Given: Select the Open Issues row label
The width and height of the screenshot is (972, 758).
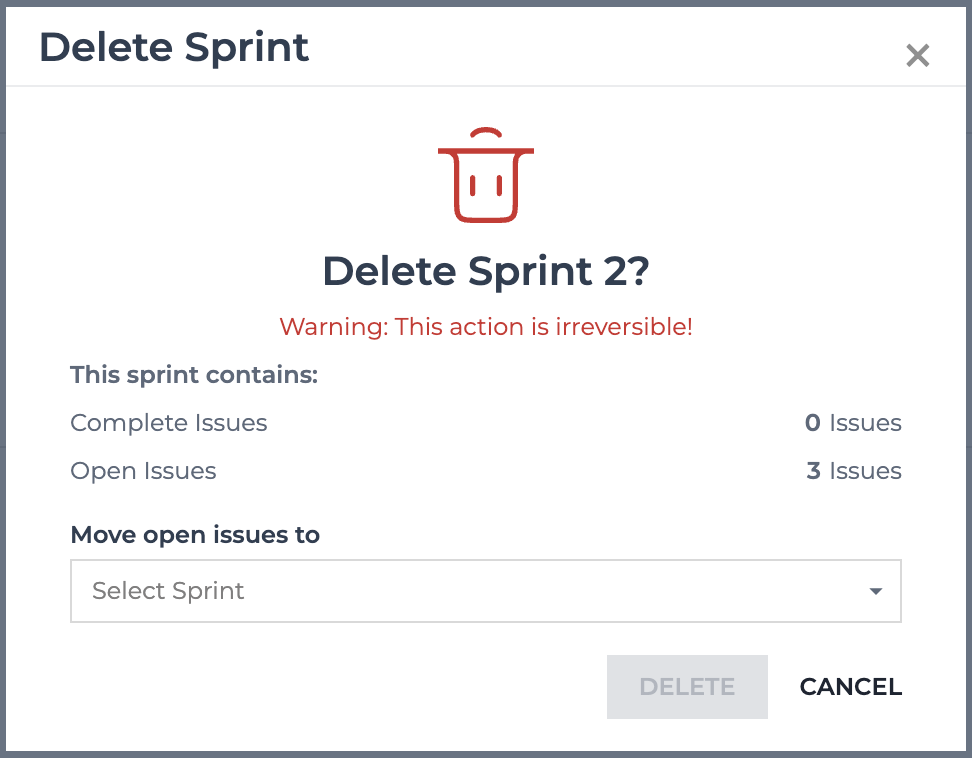Looking at the screenshot, I should pyautogui.click(x=143, y=471).
